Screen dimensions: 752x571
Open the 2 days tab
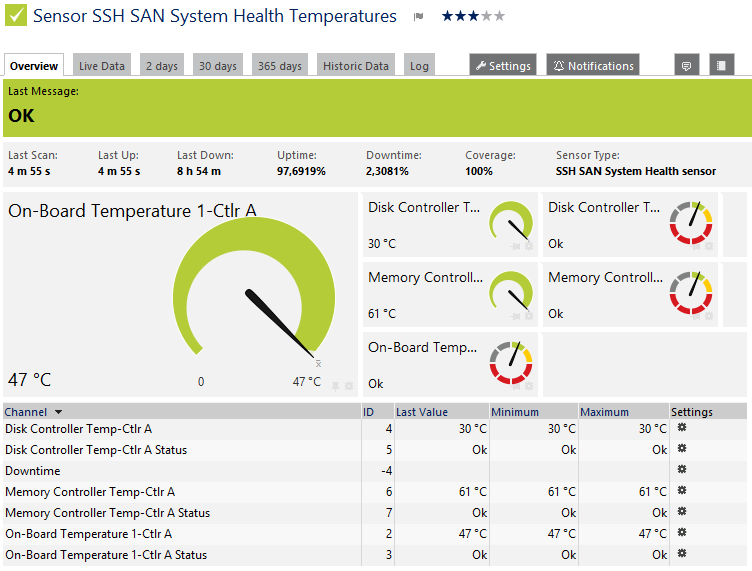pos(162,66)
